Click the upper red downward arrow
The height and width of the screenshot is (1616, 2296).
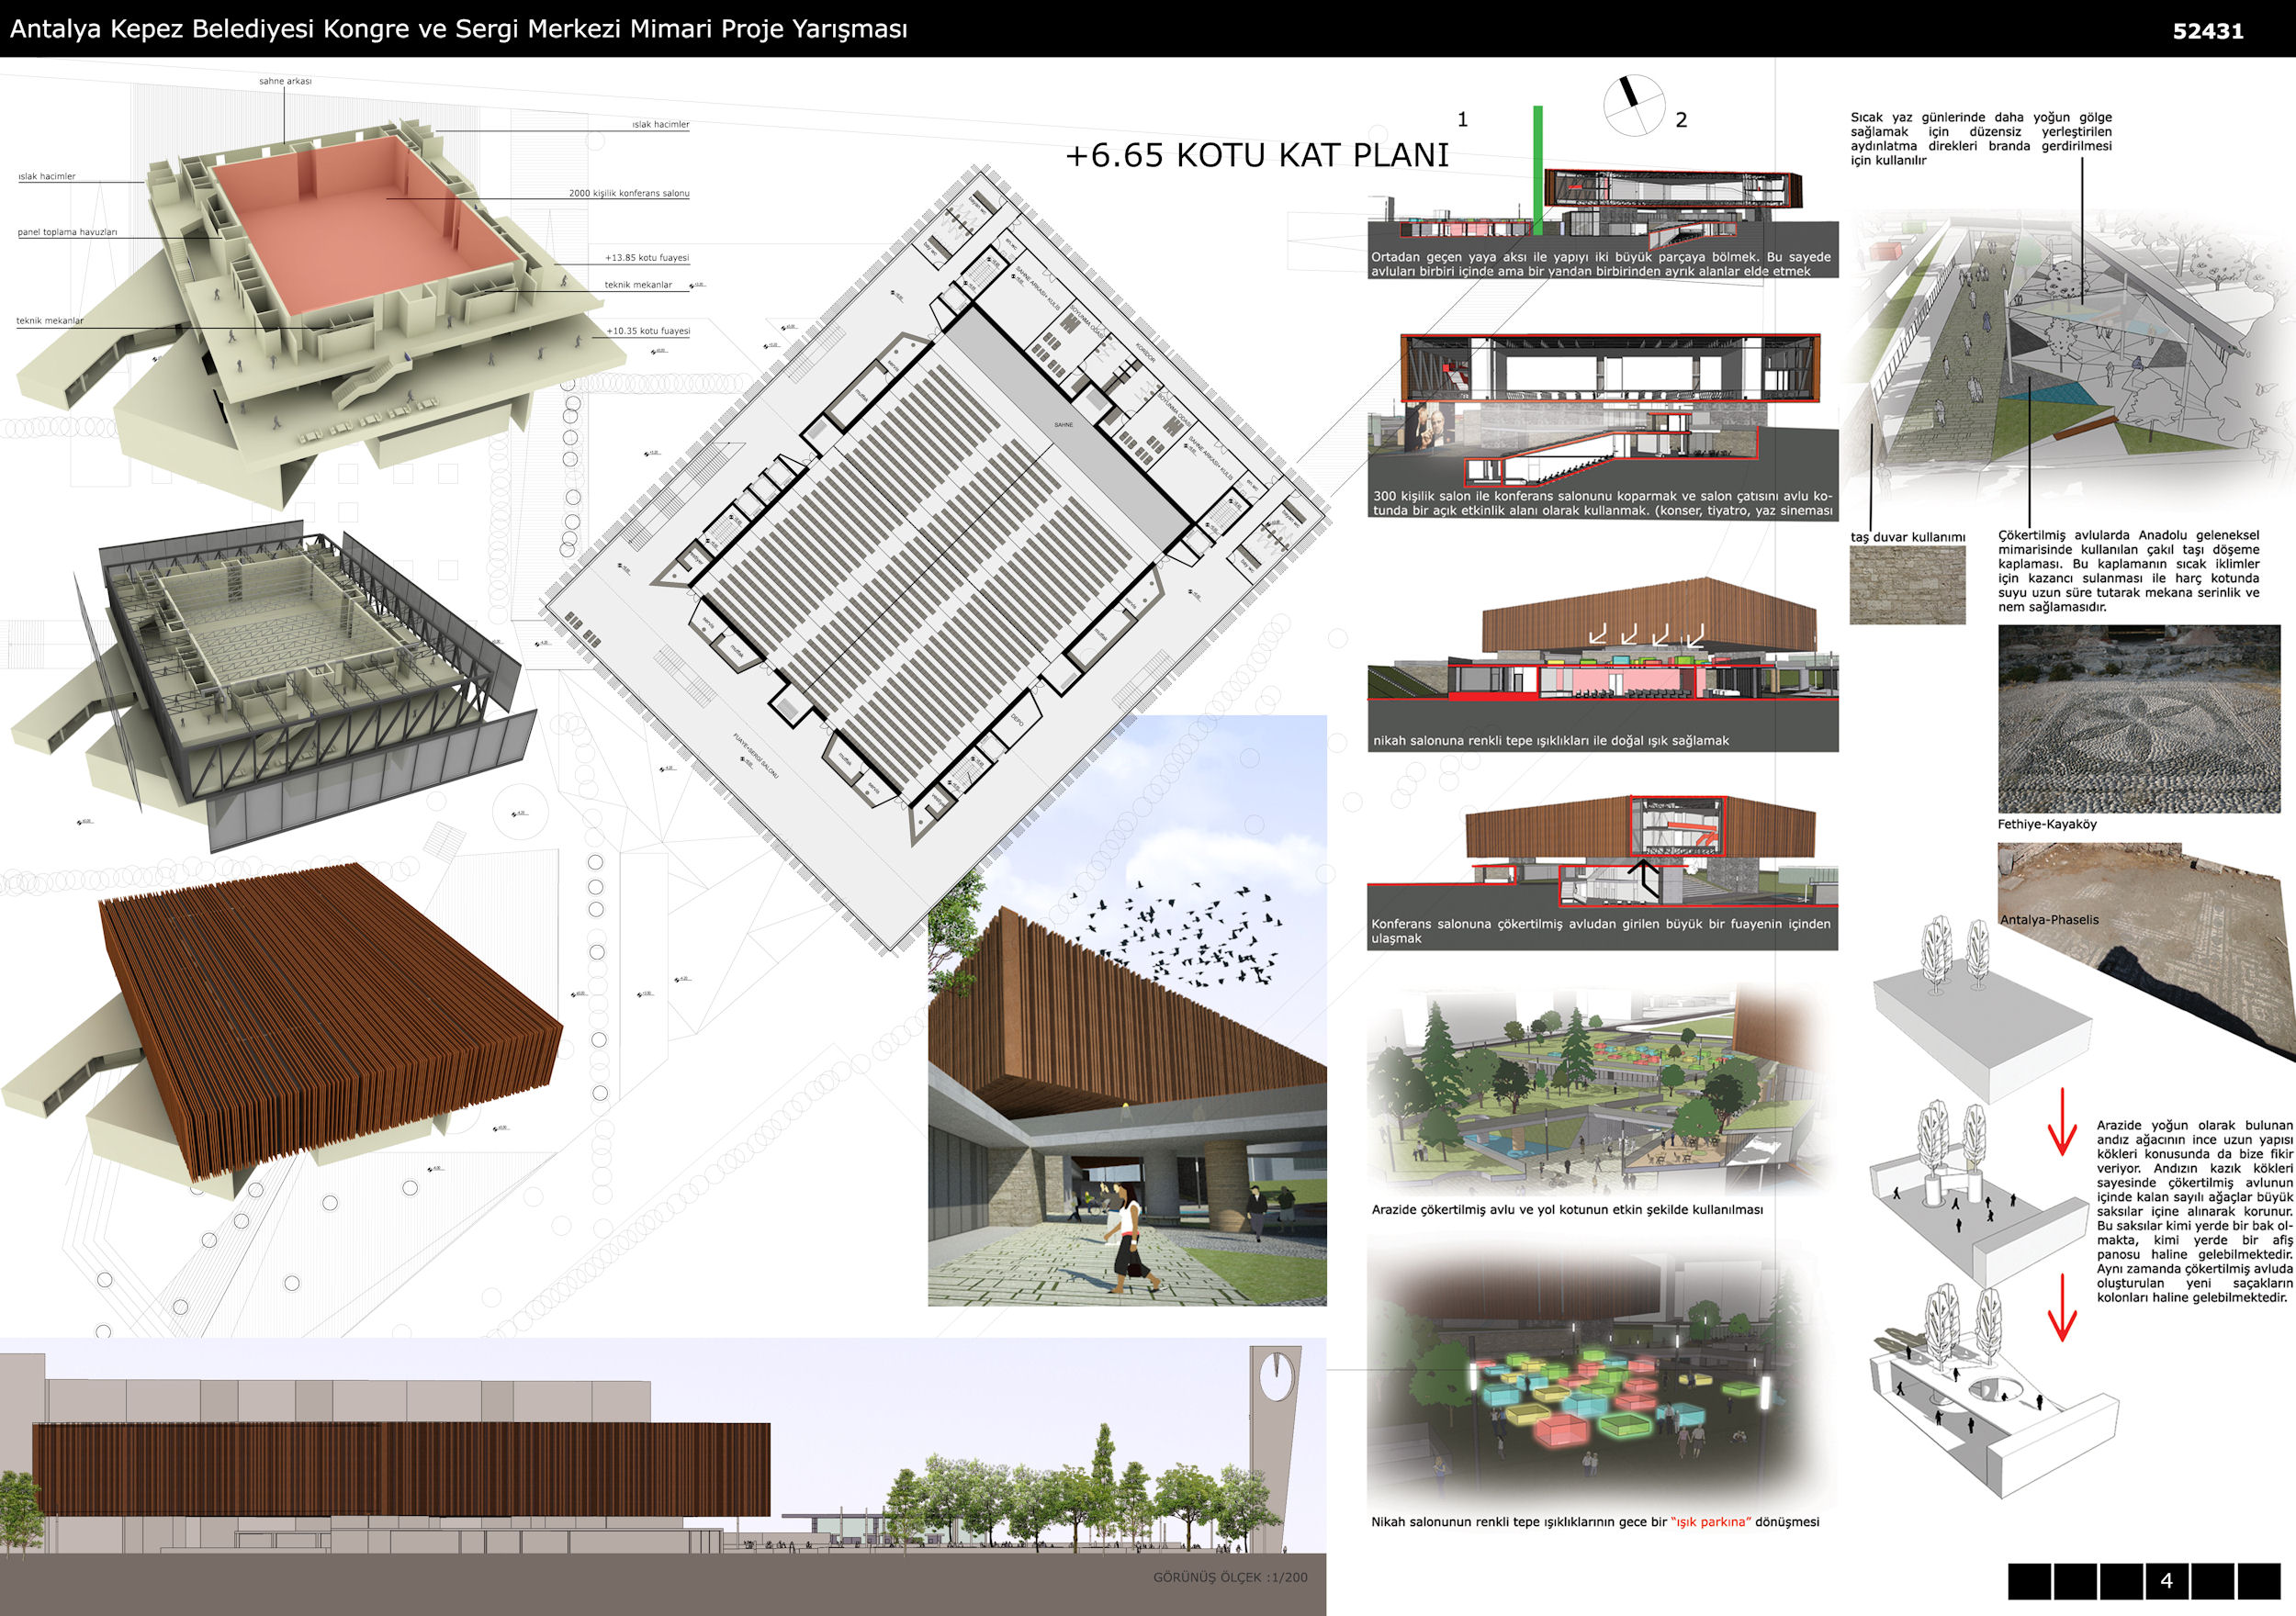tap(2061, 1122)
